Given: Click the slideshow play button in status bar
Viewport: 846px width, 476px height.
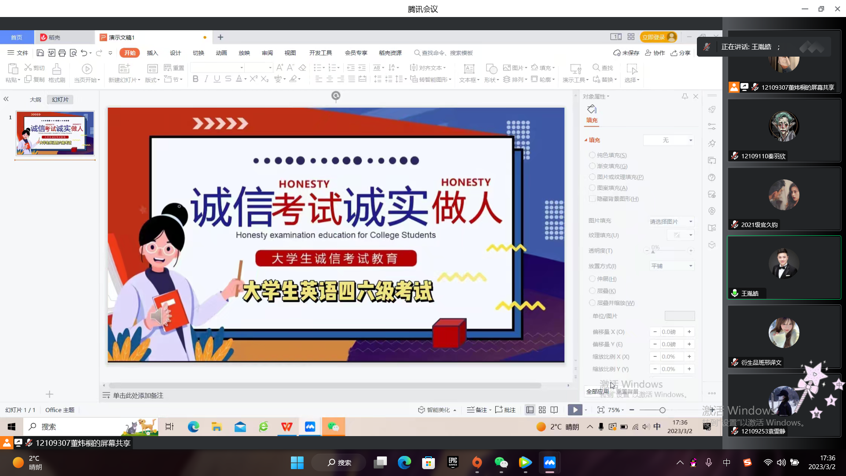Looking at the screenshot, I should (575, 410).
